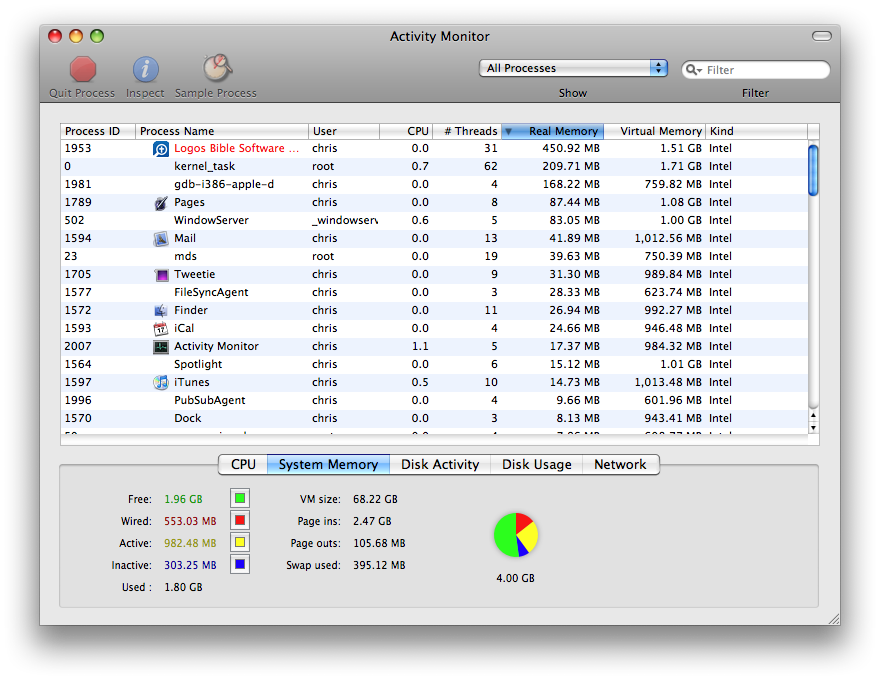Sort by User column header
Screen dimensions: 880x680
coord(344,131)
